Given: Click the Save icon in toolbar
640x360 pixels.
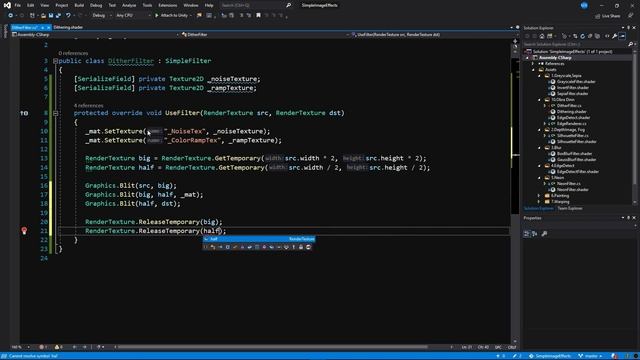Looking at the screenshot, I should point(51,16).
